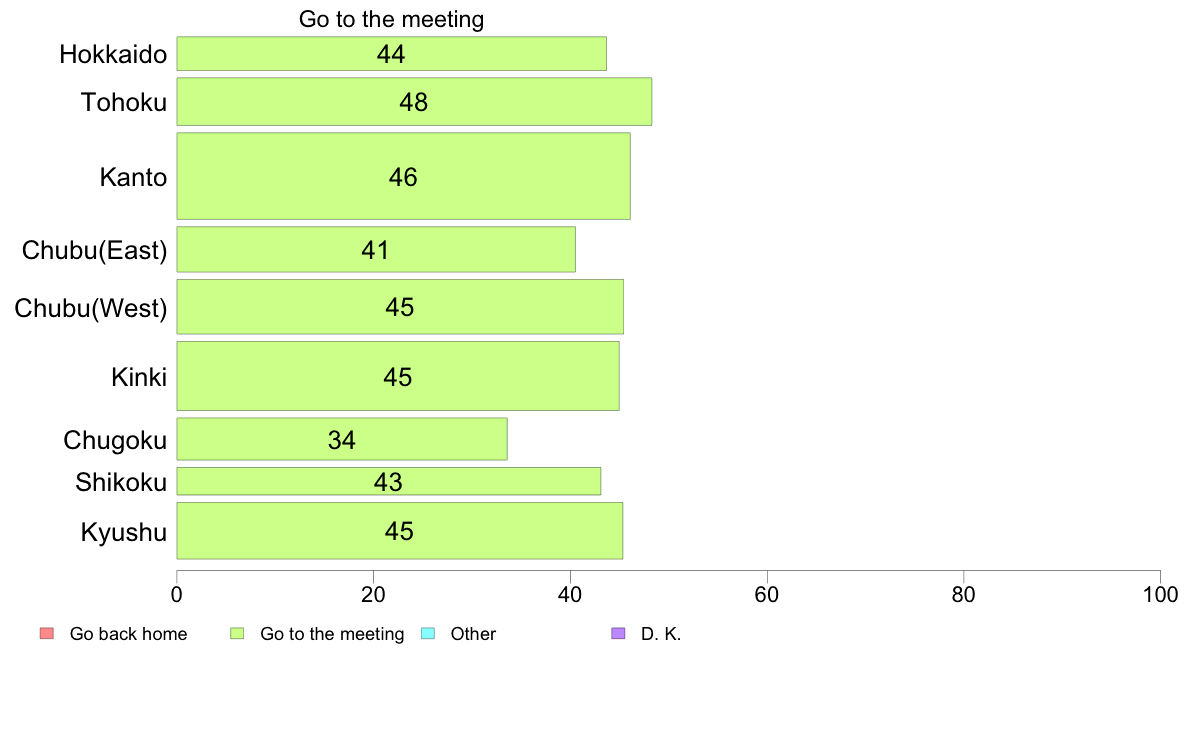Click the green Go to the meeting swatch

[237, 634]
